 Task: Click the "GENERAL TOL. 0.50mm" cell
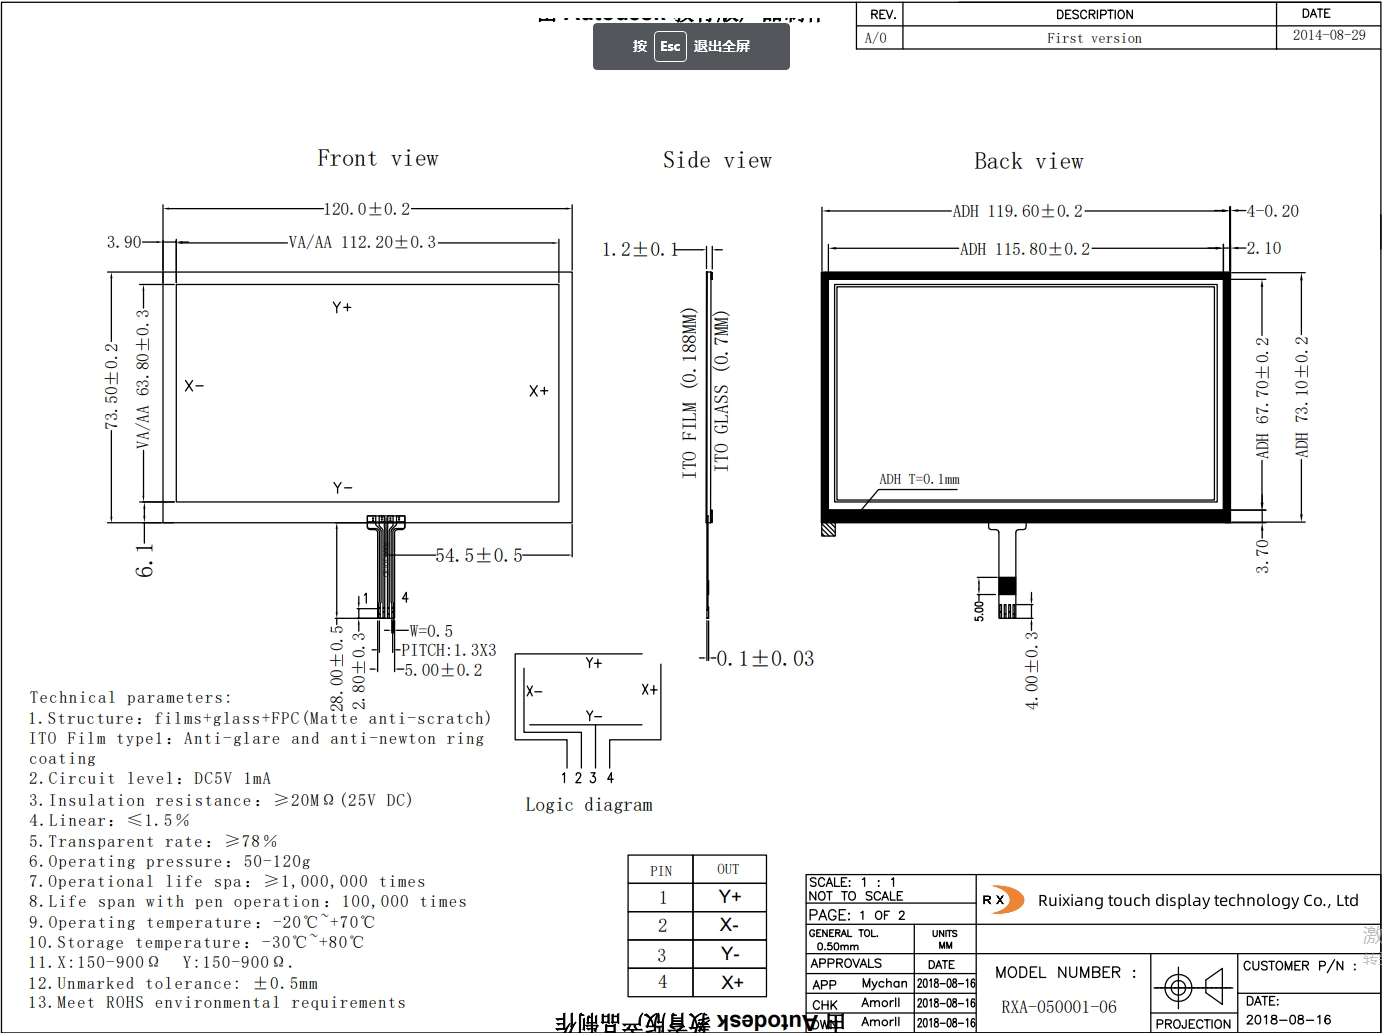860,939
